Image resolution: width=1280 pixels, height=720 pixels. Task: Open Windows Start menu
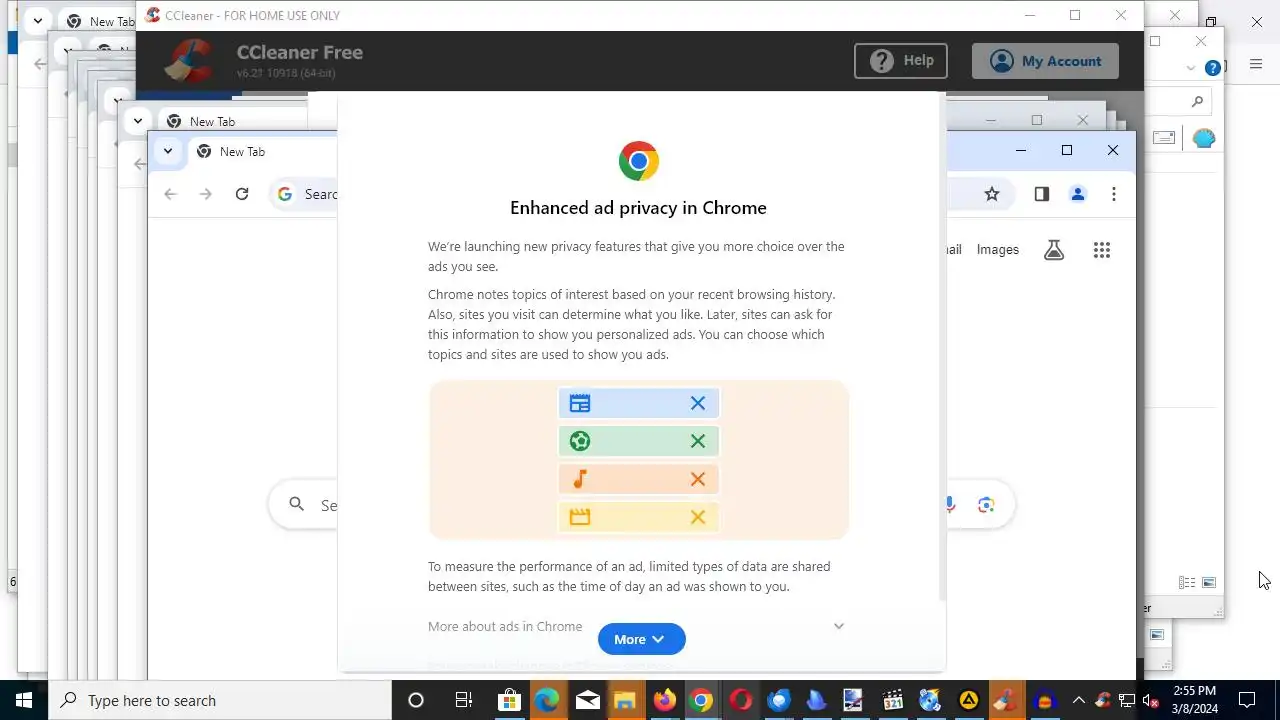(24, 700)
